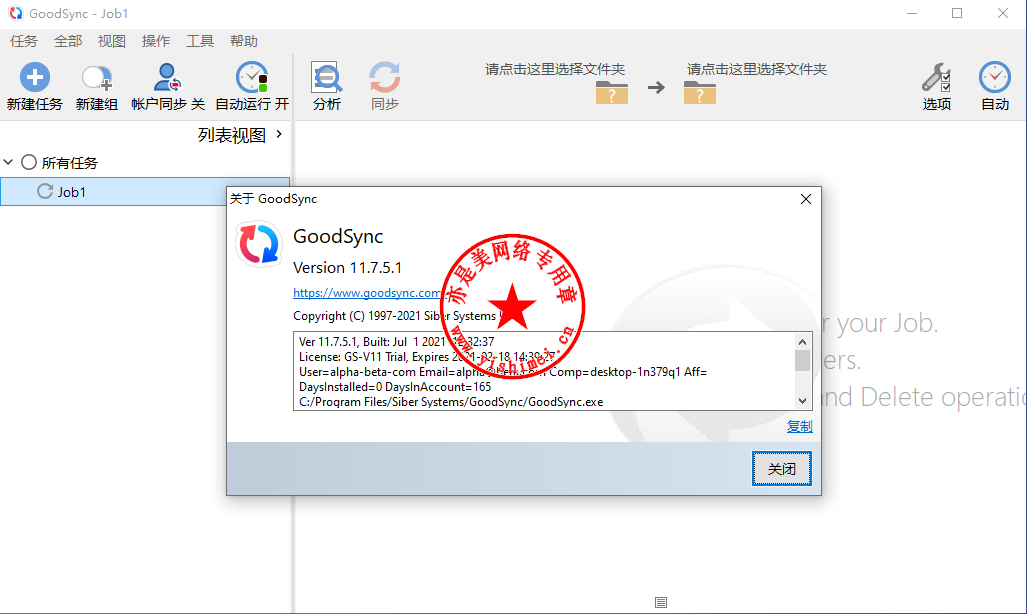The height and width of the screenshot is (614, 1027).
Task: Click the 'Ver 11.7.5.1, Built: Jul 1 2021' line
Action: [396, 341]
